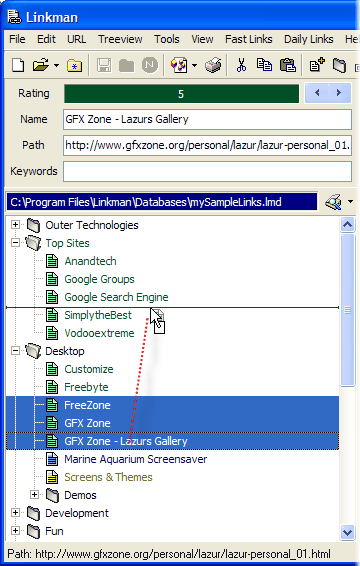Click the Path URL input field
The width and height of the screenshot is (360, 566).
click(x=207, y=145)
